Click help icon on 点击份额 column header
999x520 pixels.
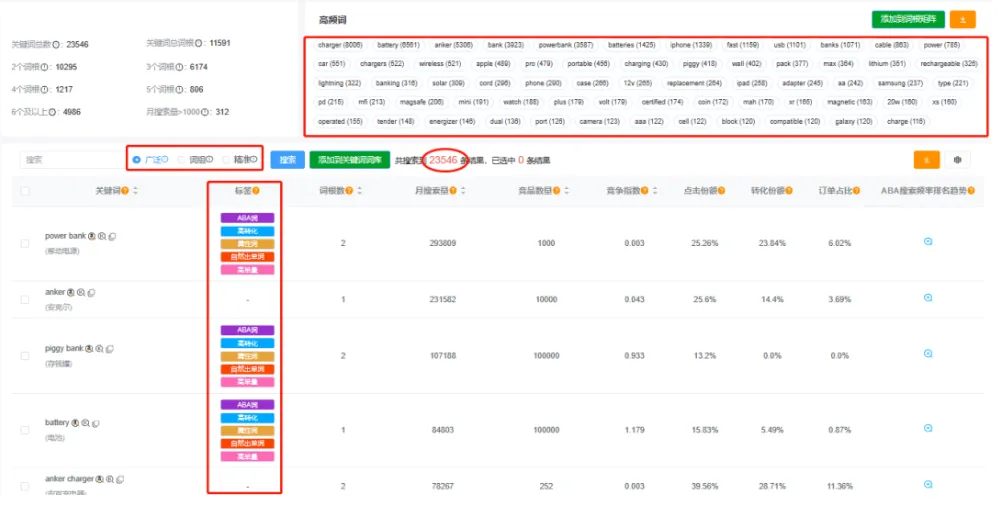click(721, 191)
